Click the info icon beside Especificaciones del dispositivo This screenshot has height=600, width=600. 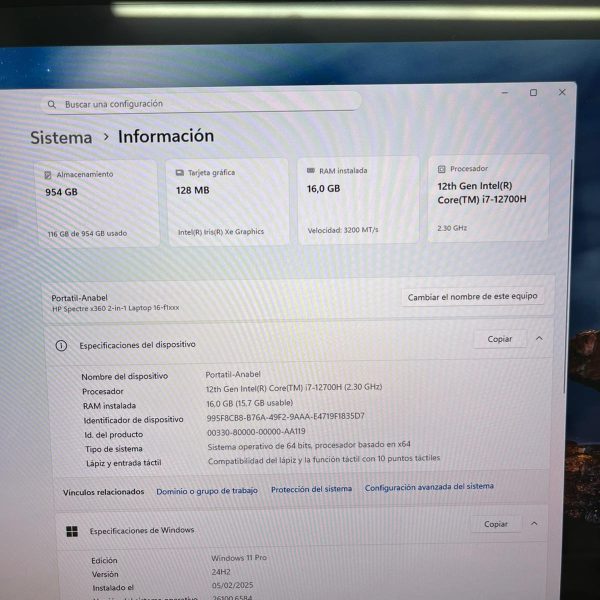[61, 345]
